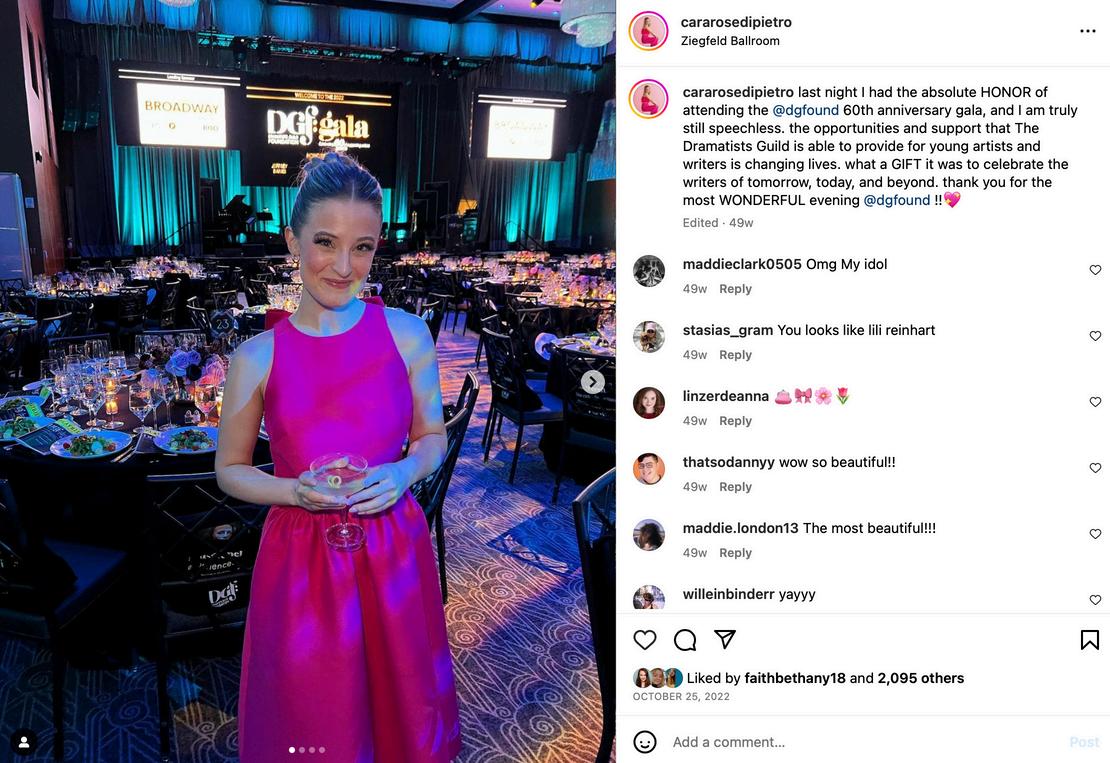Share the post via paper plane icon
The image size is (1110, 763).
pos(725,639)
